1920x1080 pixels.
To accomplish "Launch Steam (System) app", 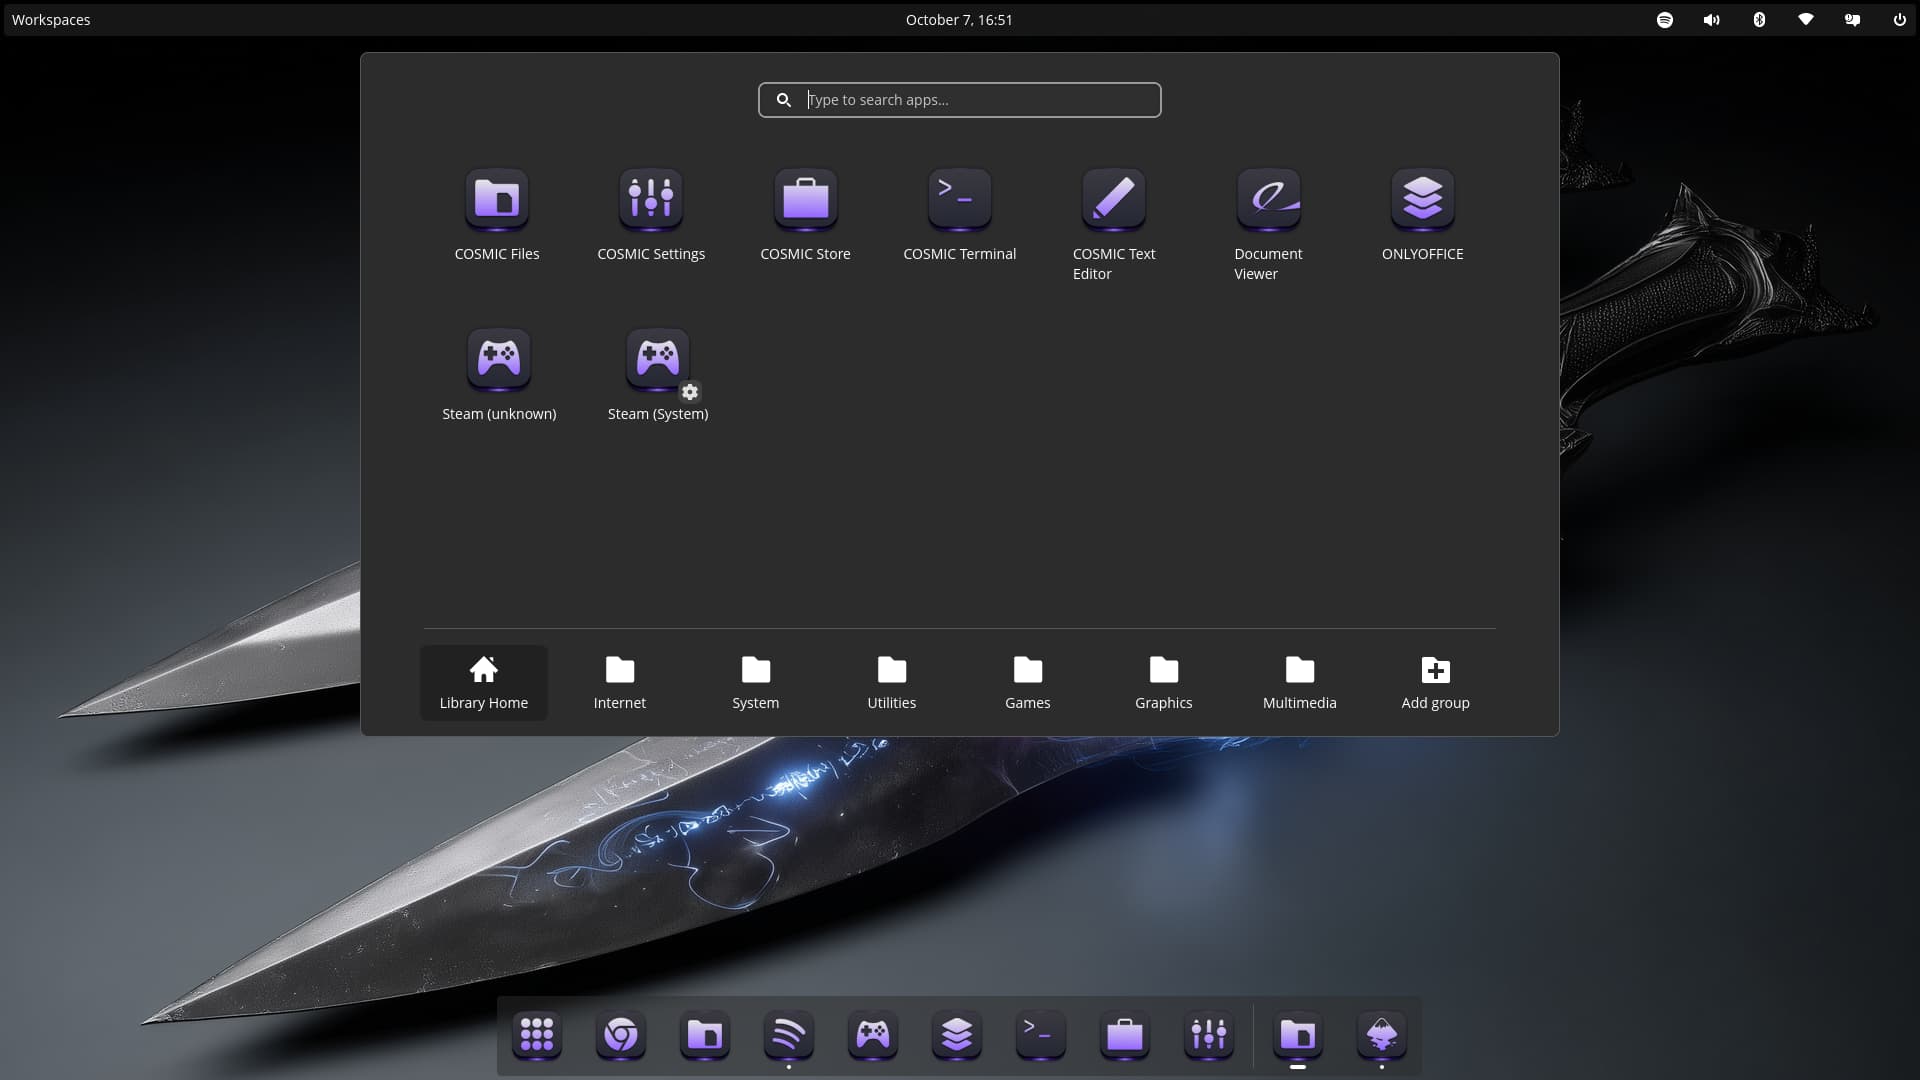I will point(657,359).
